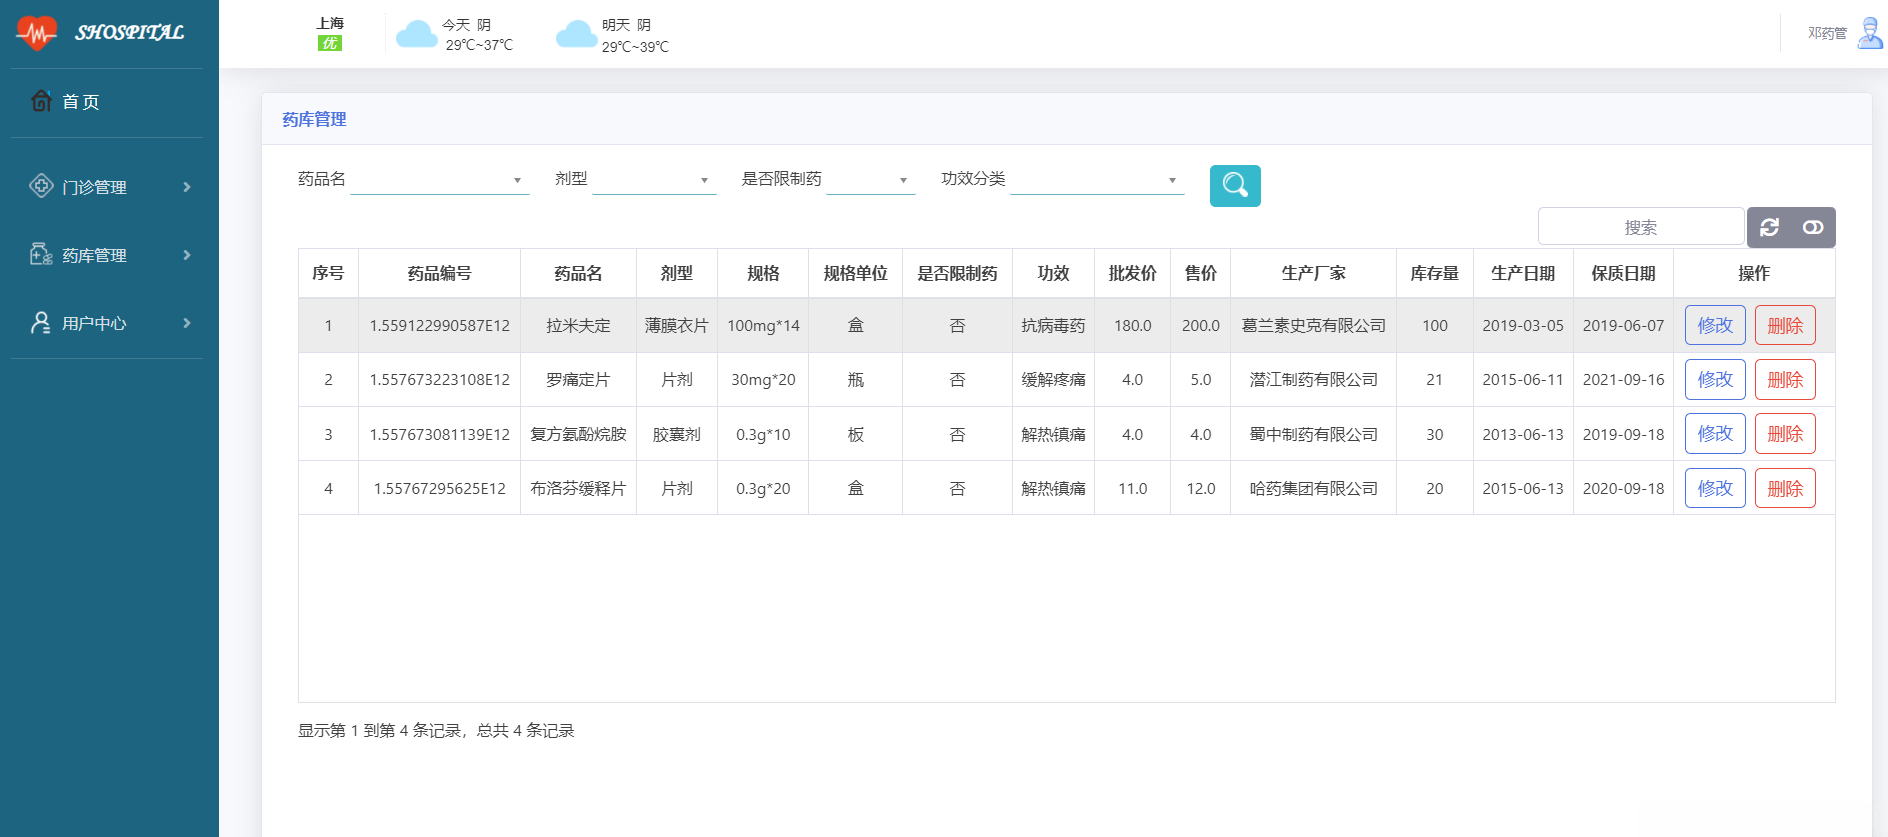Click the 30mg*20 specification cell

(763, 379)
